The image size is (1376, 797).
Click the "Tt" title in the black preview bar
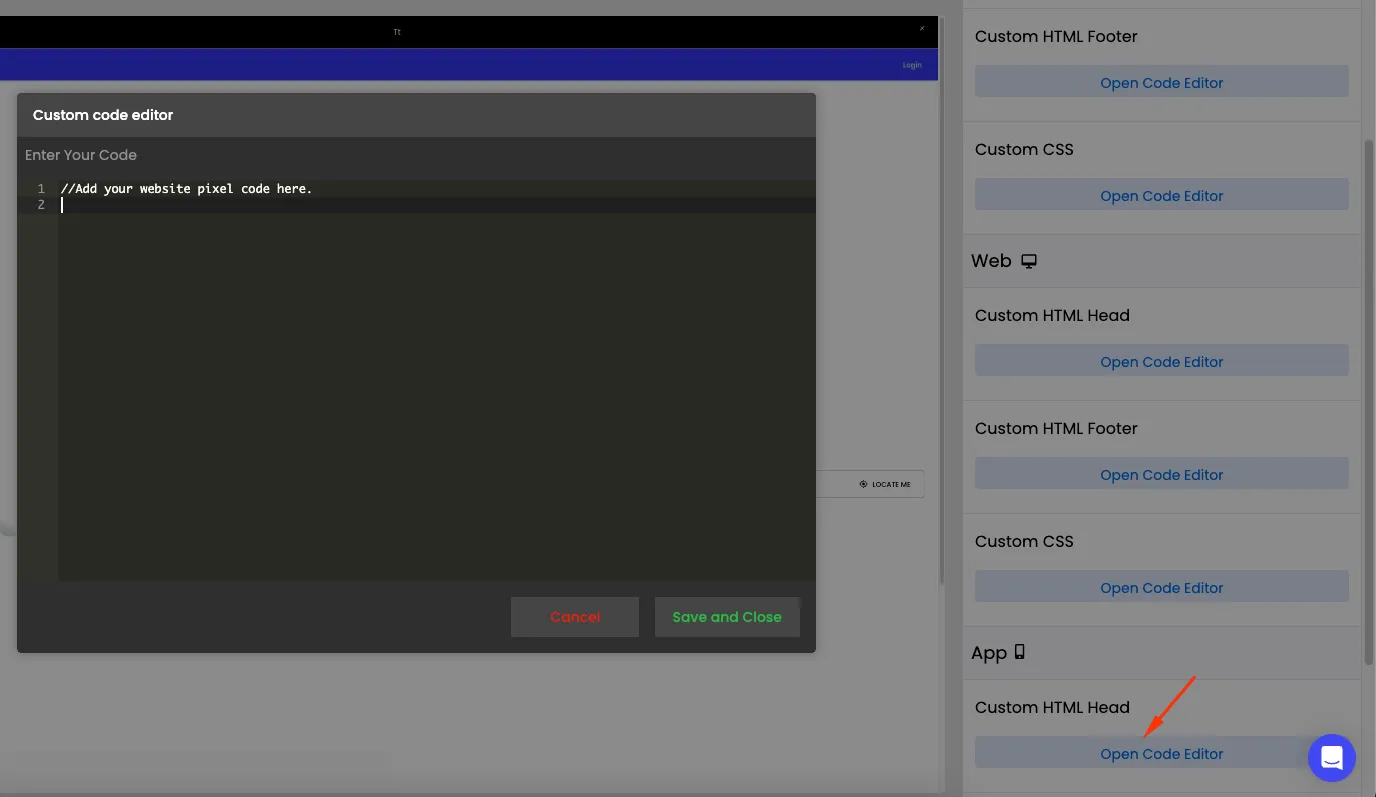click(x=397, y=32)
